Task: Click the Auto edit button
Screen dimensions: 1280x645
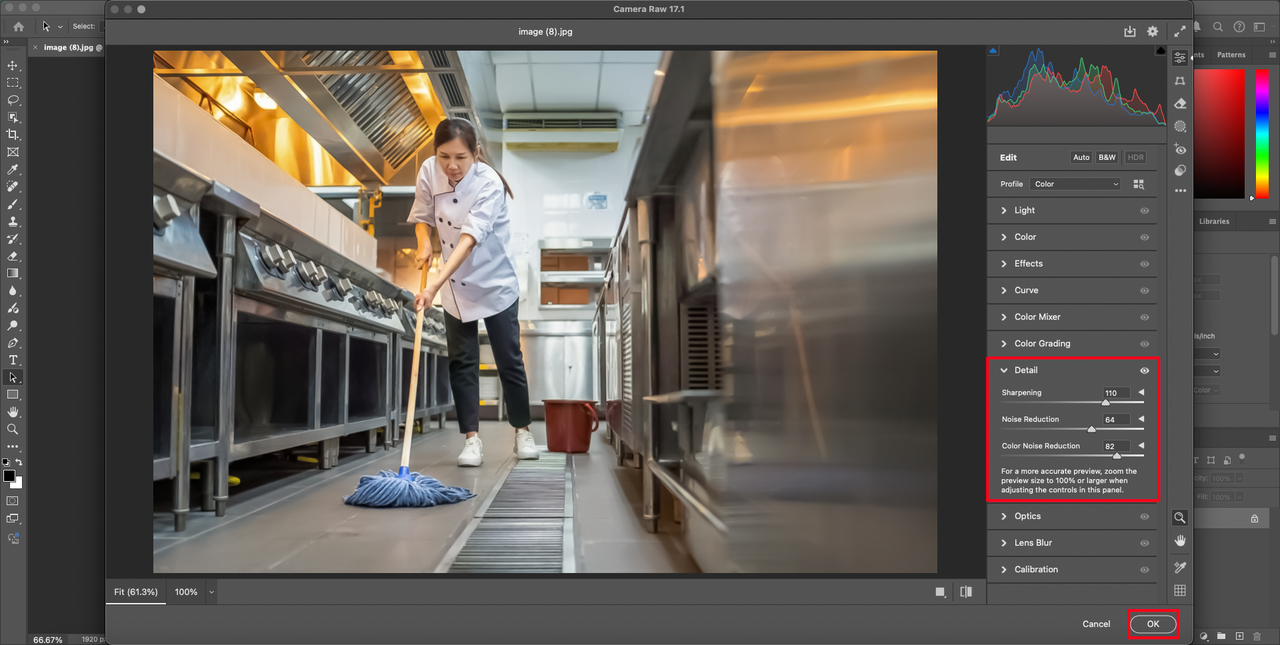Action: 1081,157
